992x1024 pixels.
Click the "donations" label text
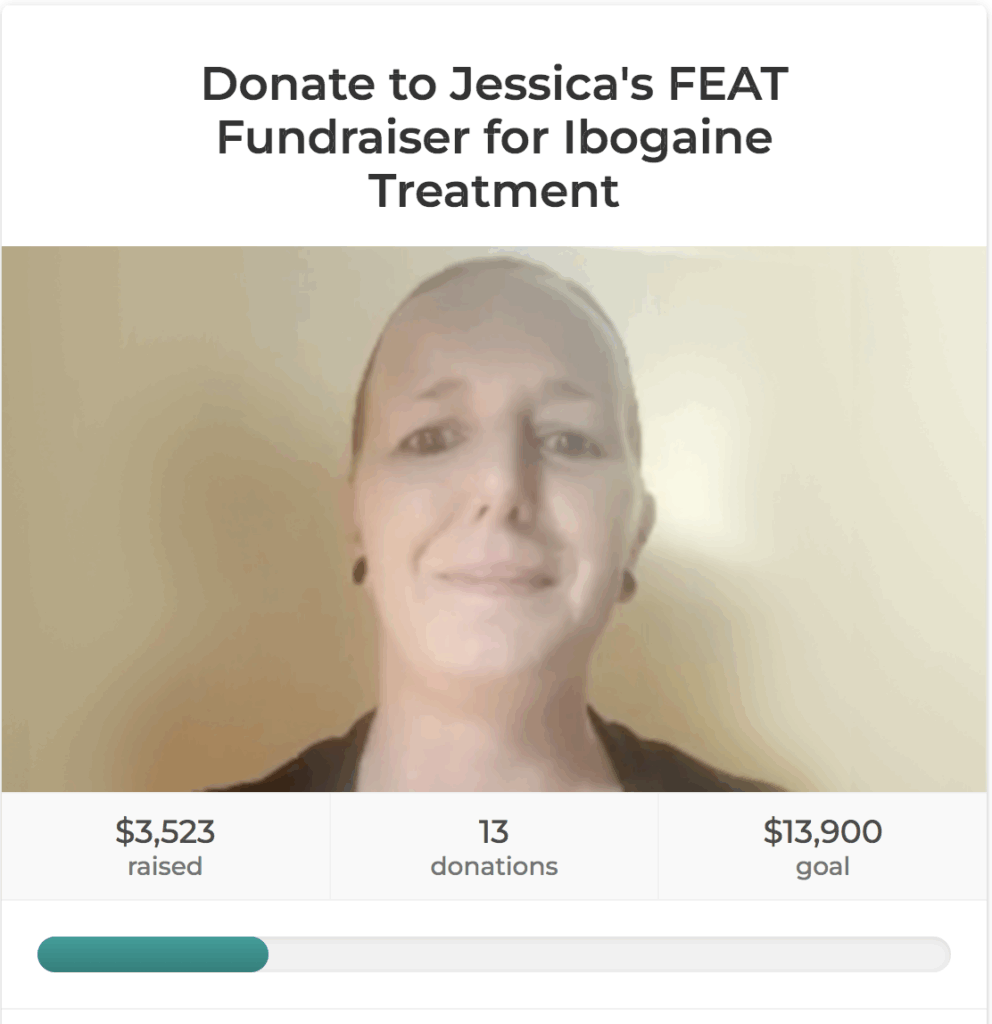point(494,867)
